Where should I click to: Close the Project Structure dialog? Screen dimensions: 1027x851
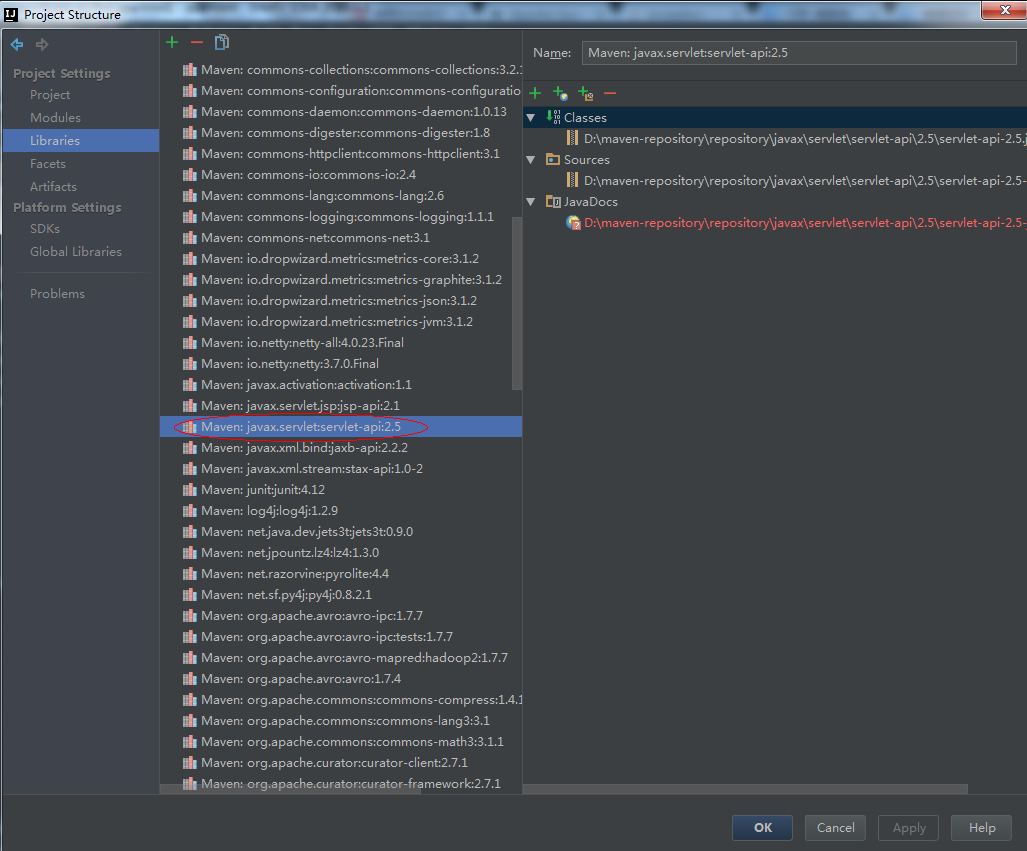pyautogui.click(x=1004, y=10)
